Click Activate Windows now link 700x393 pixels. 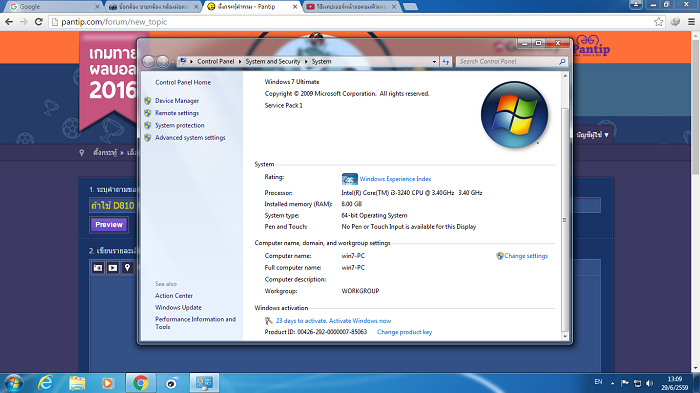[x=360, y=321]
